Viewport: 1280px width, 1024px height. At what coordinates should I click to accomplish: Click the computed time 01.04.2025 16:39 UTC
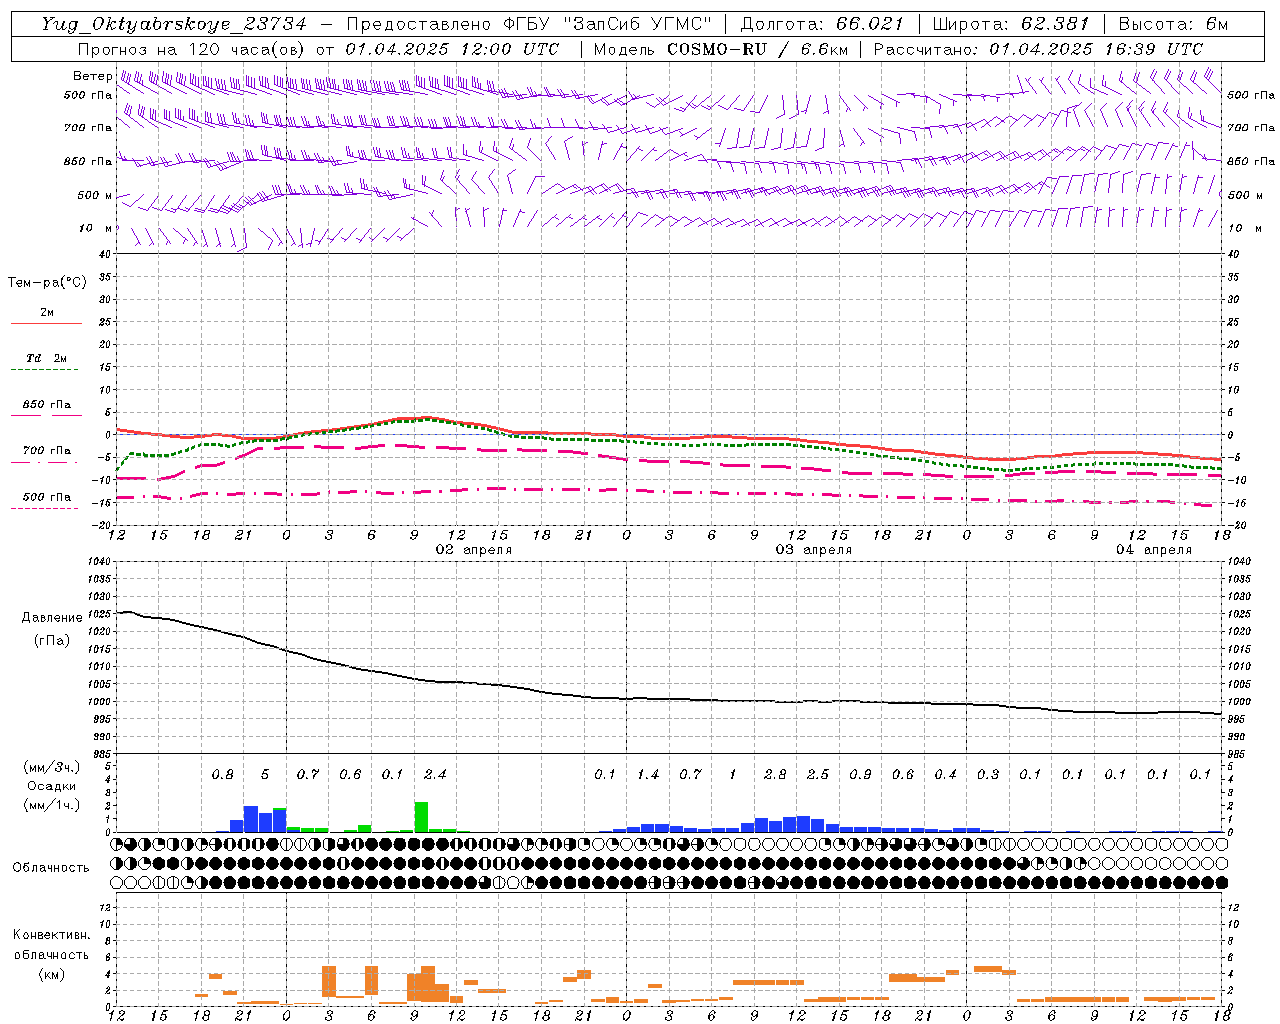(1096, 49)
